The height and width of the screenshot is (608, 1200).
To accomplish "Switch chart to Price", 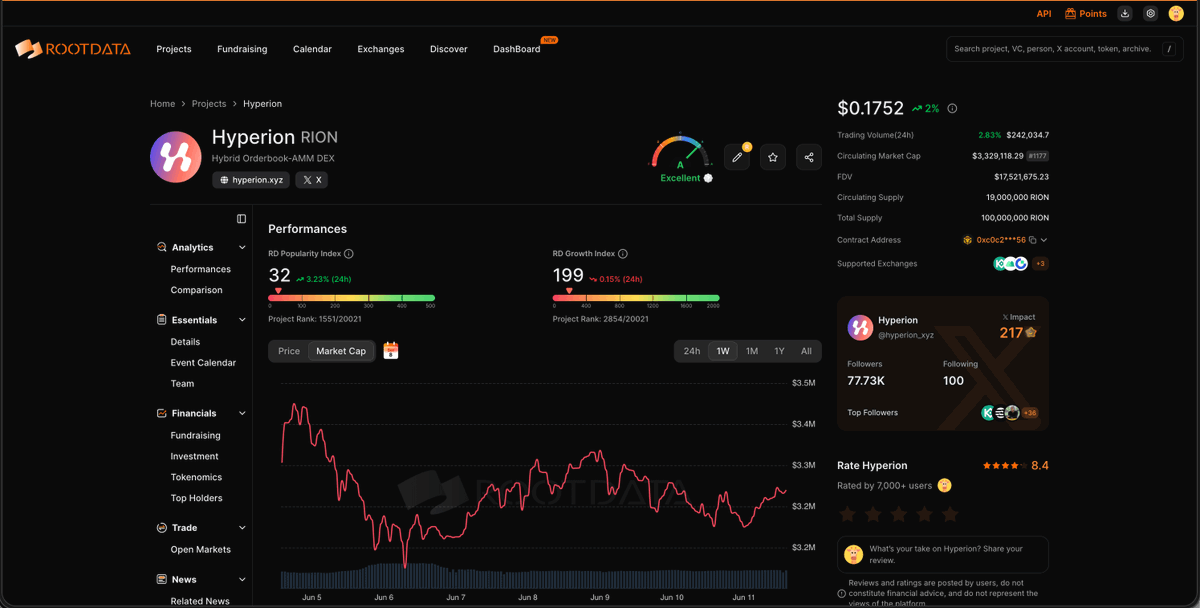I will (x=289, y=351).
